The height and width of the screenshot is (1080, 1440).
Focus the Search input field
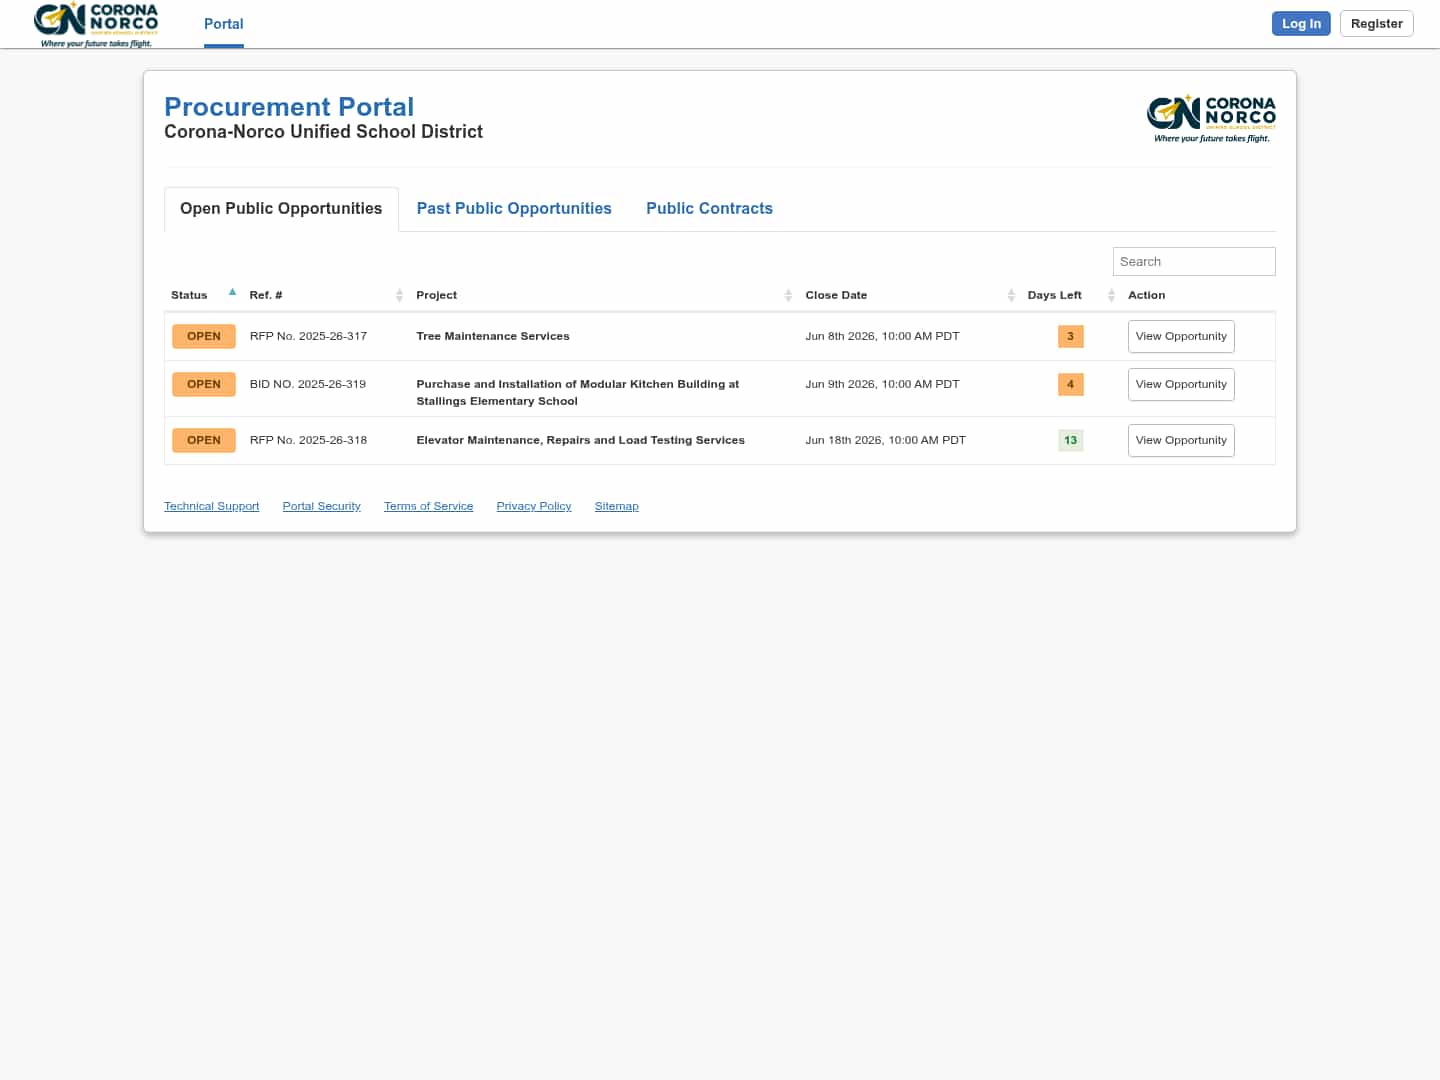pyautogui.click(x=1194, y=262)
